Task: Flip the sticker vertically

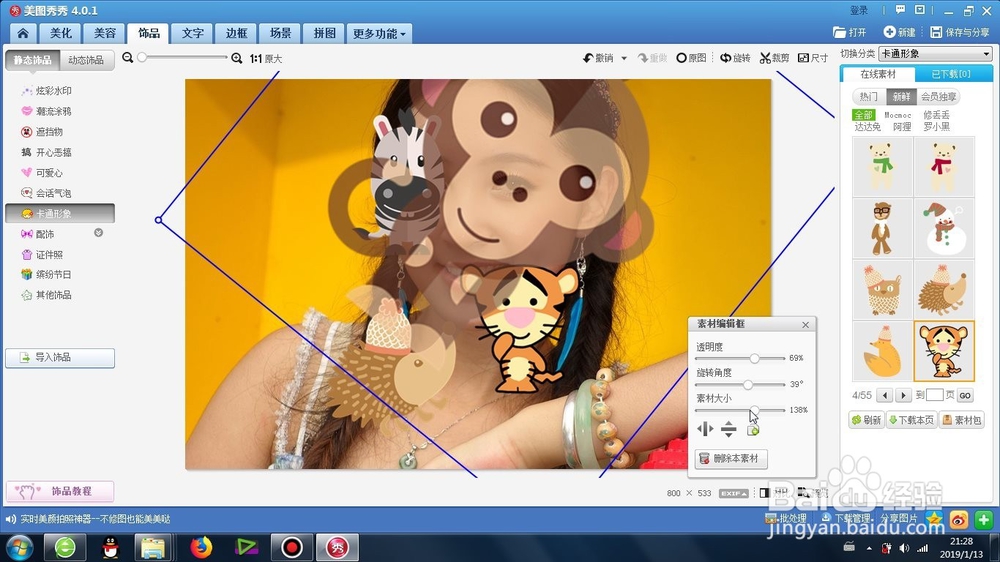Action: pyautogui.click(x=728, y=429)
